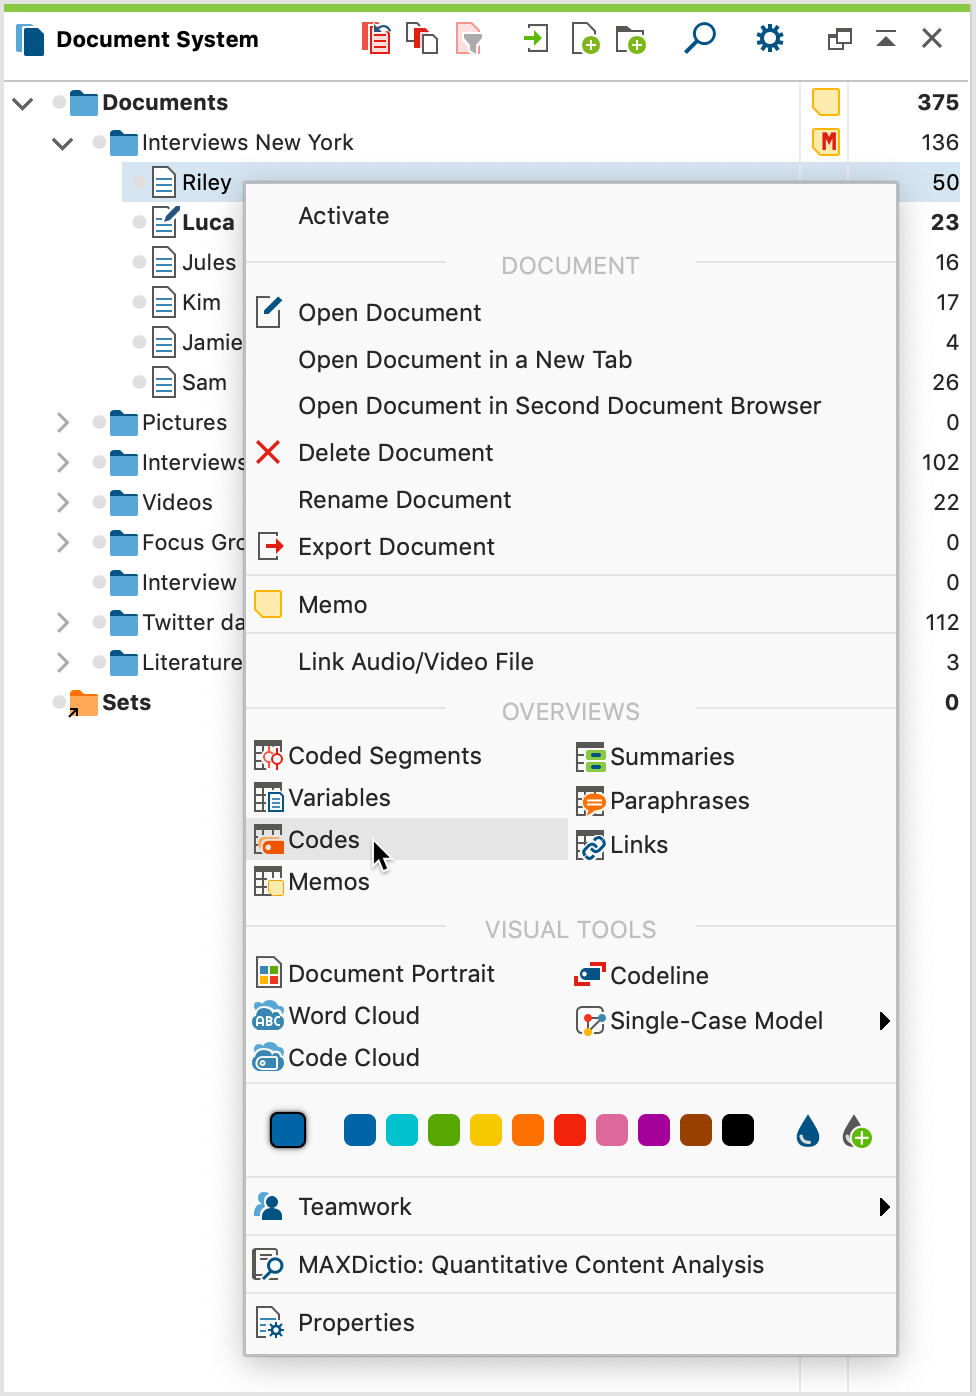Viewport: 976px width, 1396px height.
Task: Launch Code Cloud tool
Action: pos(336,1058)
